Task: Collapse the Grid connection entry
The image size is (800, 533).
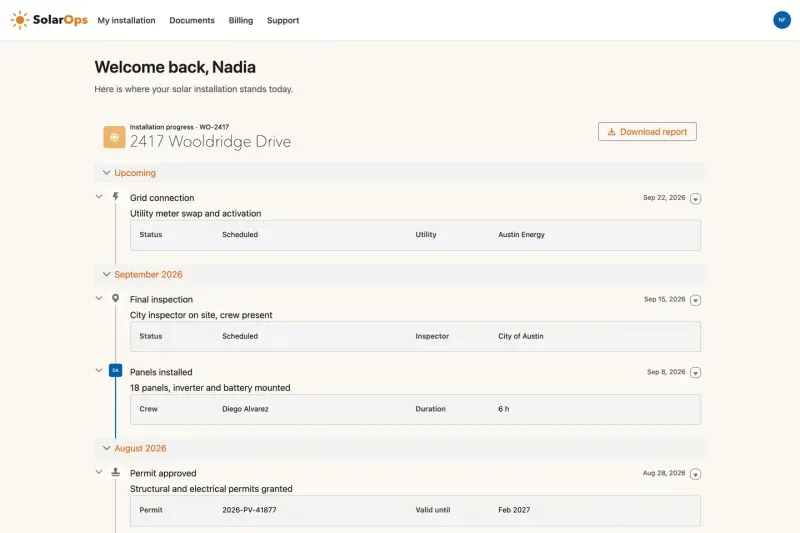Action: [x=99, y=196]
